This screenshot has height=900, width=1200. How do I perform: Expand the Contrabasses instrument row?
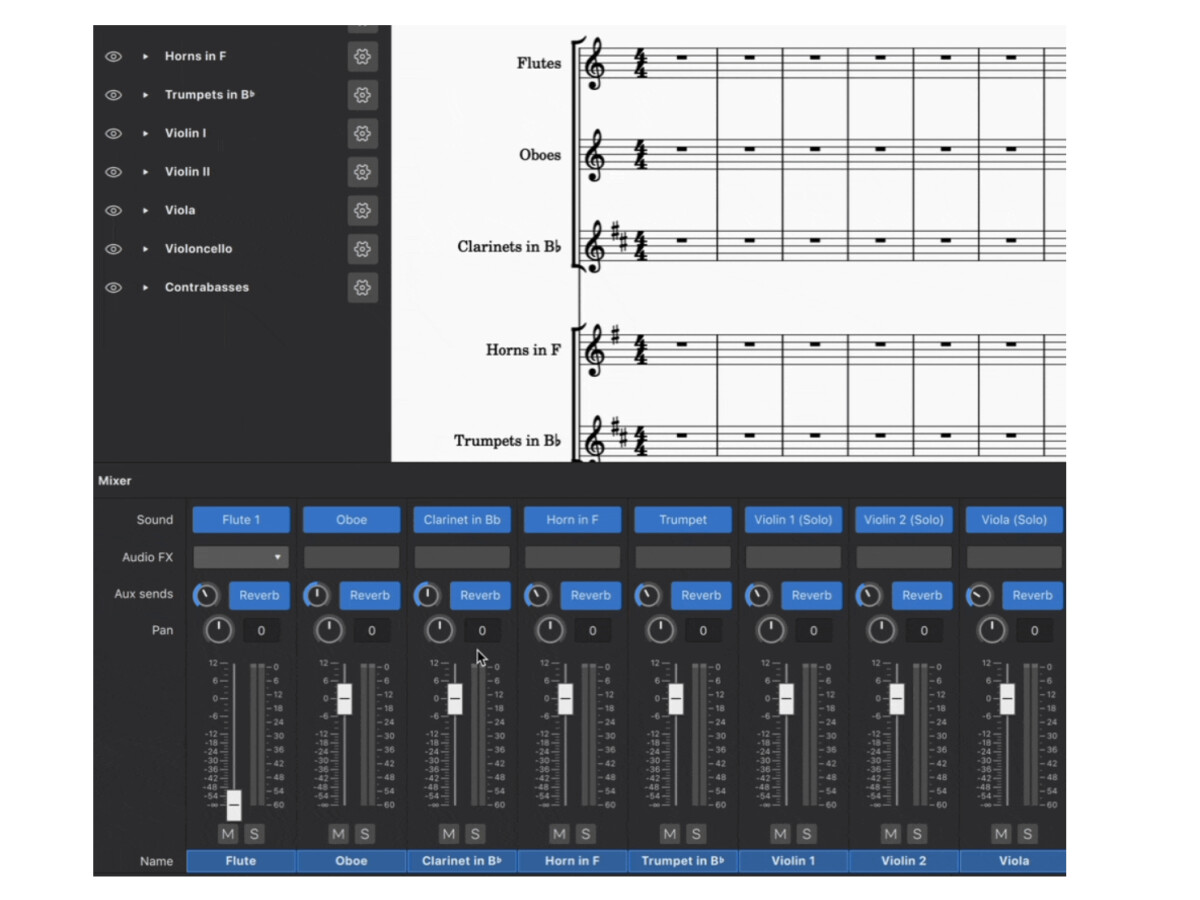(145, 287)
